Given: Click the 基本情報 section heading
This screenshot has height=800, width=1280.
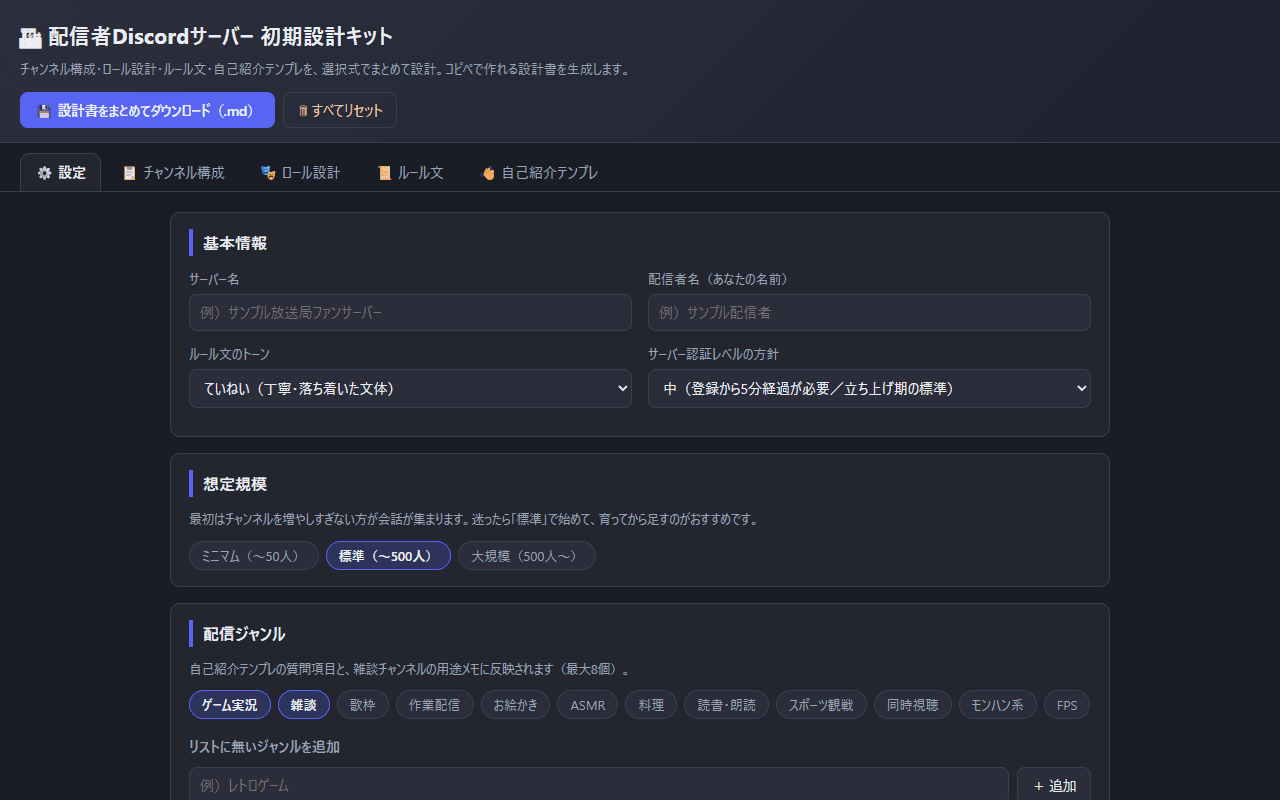Looking at the screenshot, I should 235,243.
